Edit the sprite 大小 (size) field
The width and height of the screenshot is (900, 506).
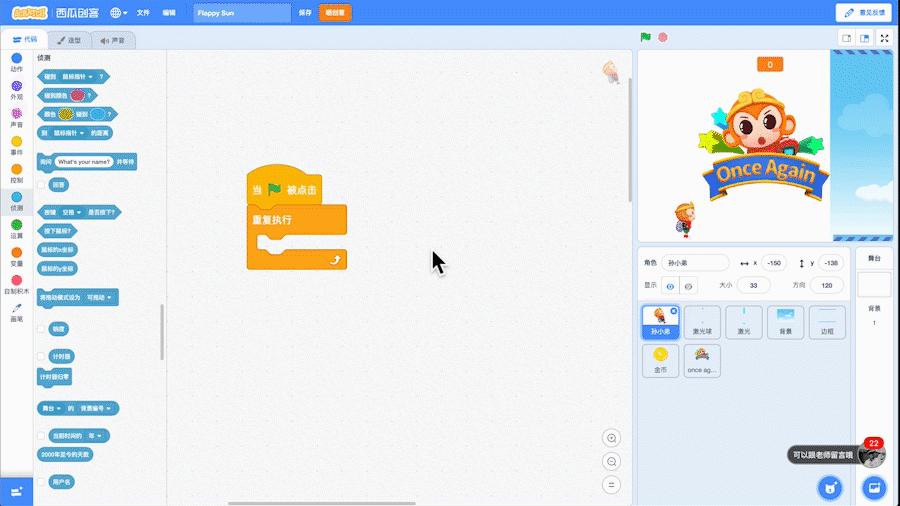pos(753,285)
